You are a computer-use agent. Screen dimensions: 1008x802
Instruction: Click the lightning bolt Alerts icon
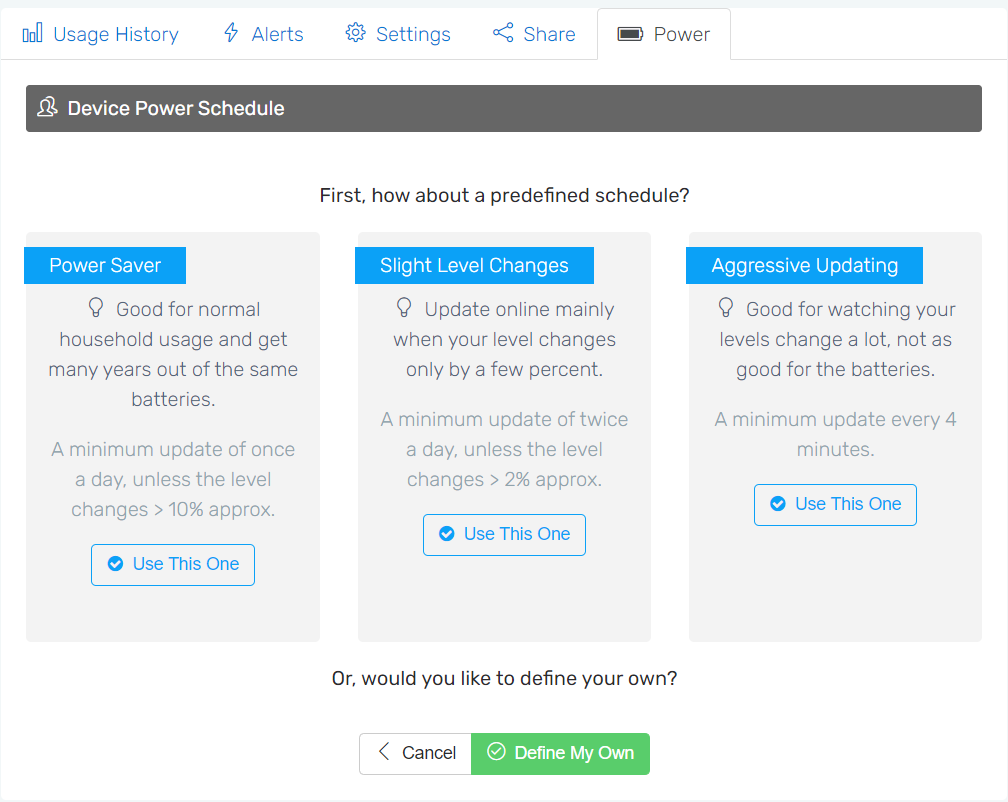(231, 32)
